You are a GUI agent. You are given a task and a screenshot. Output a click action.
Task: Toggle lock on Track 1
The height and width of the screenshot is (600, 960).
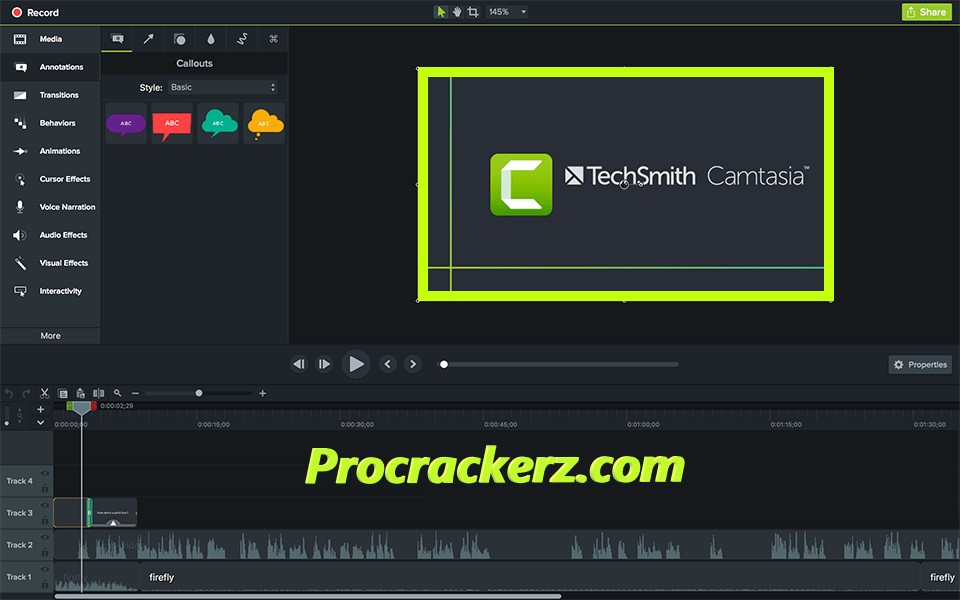tap(45, 583)
